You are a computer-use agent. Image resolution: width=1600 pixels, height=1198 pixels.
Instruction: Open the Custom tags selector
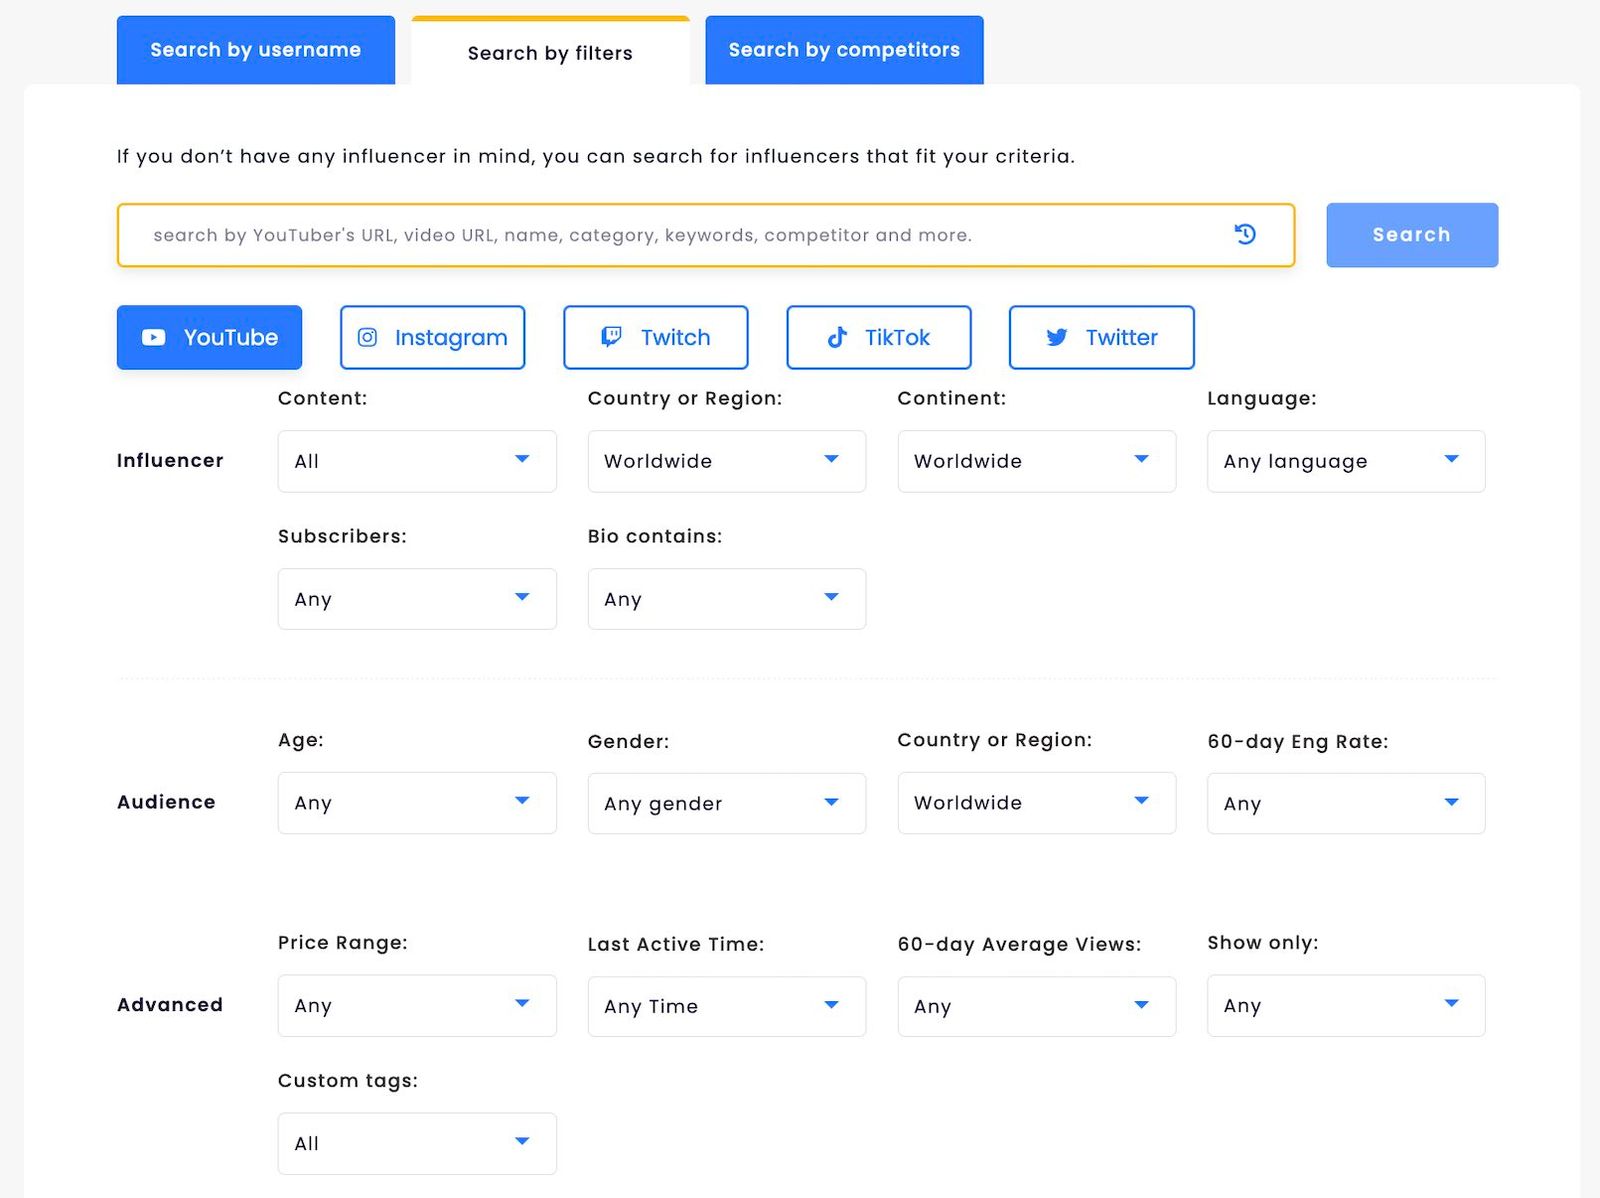click(x=416, y=1143)
